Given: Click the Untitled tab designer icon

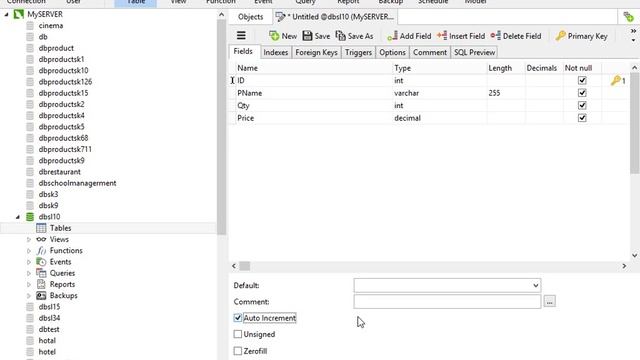Looking at the screenshot, I should click(x=280, y=17).
